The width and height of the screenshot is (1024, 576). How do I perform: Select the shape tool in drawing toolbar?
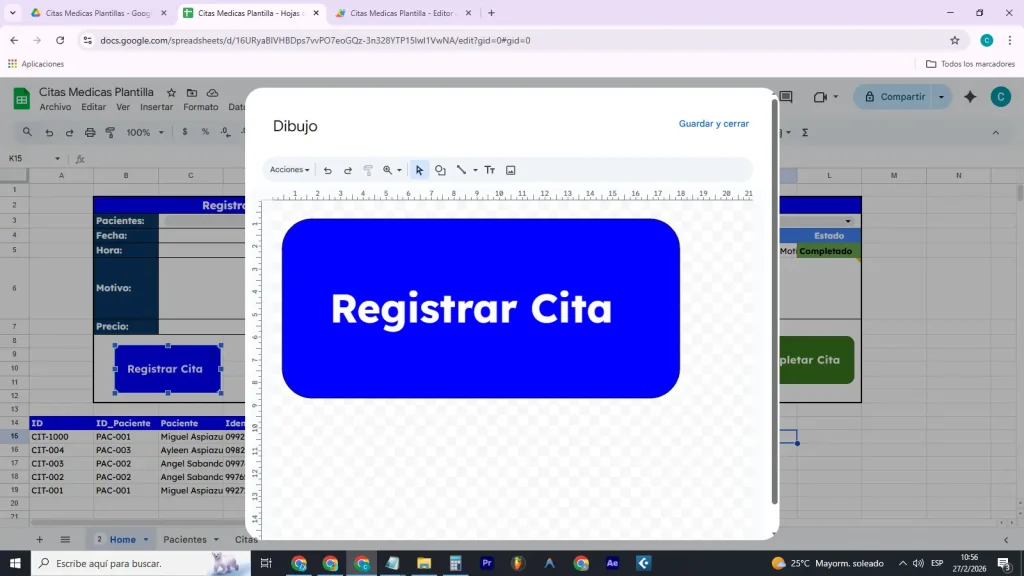coord(440,170)
